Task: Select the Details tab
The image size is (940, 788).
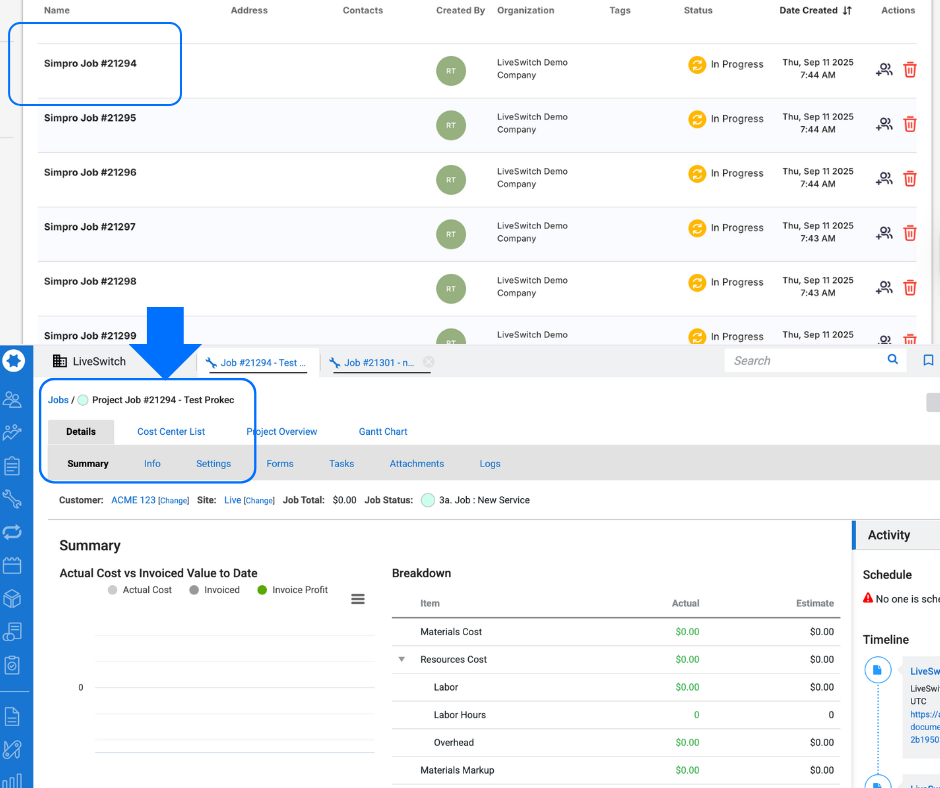Action: [x=81, y=432]
